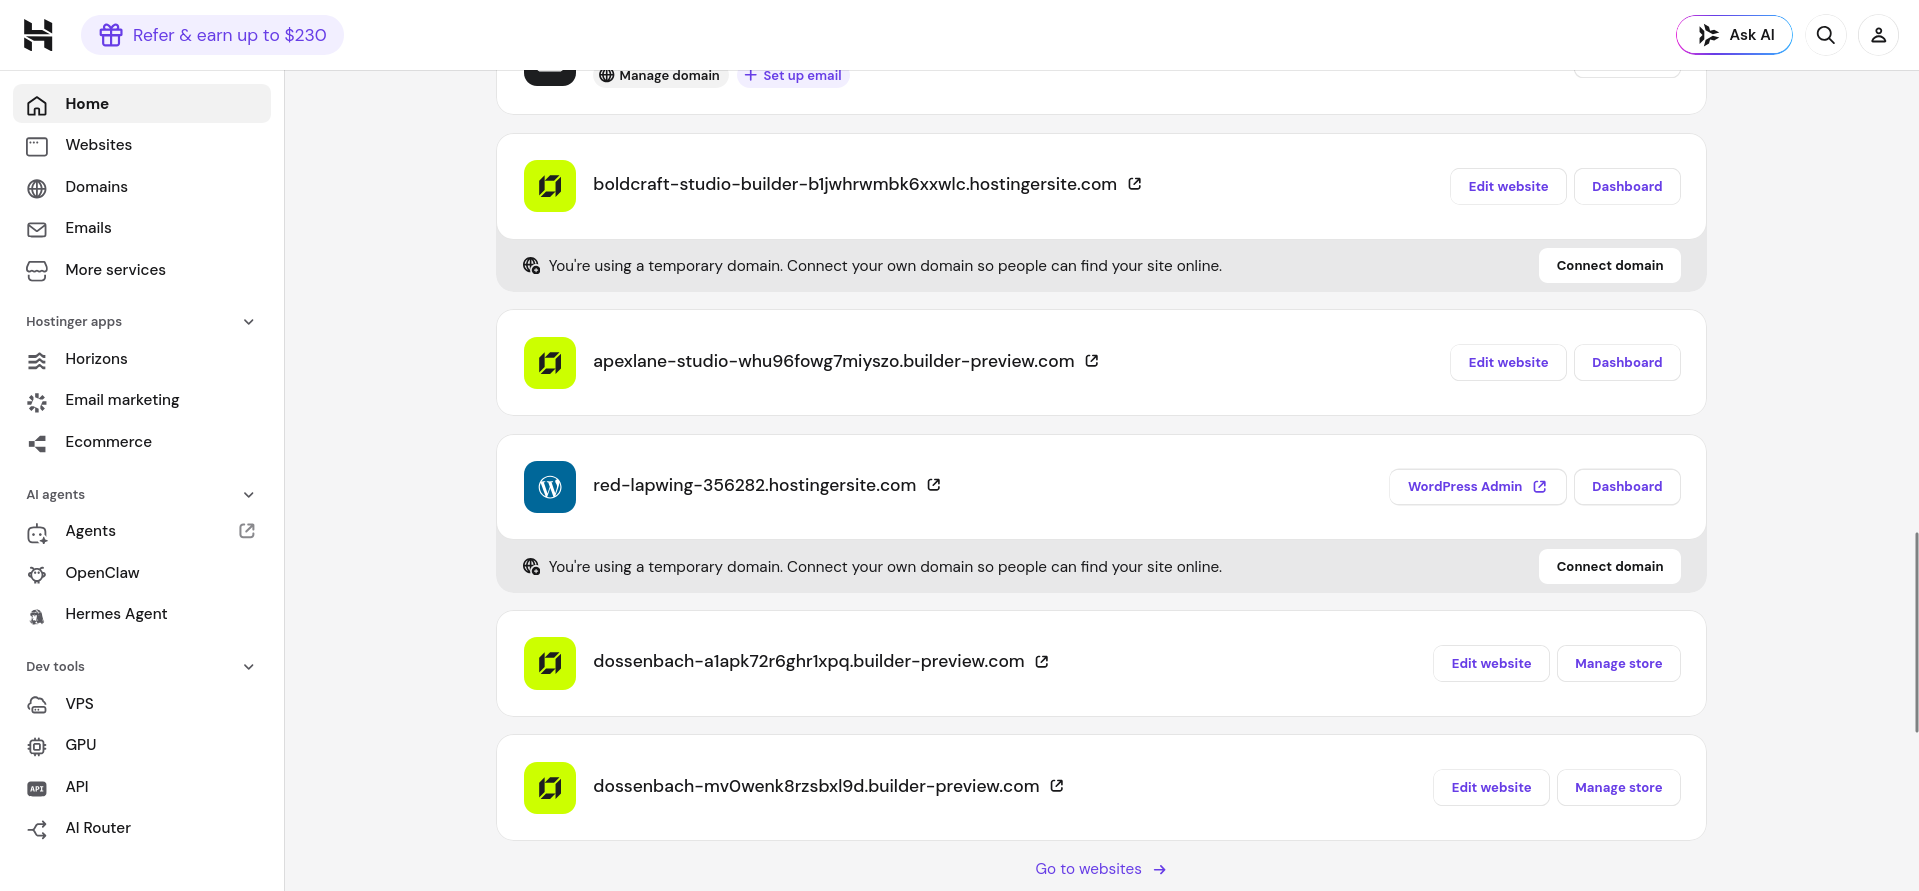The width and height of the screenshot is (1919, 891).
Task: Click the Hostinger logo
Action: click(38, 35)
